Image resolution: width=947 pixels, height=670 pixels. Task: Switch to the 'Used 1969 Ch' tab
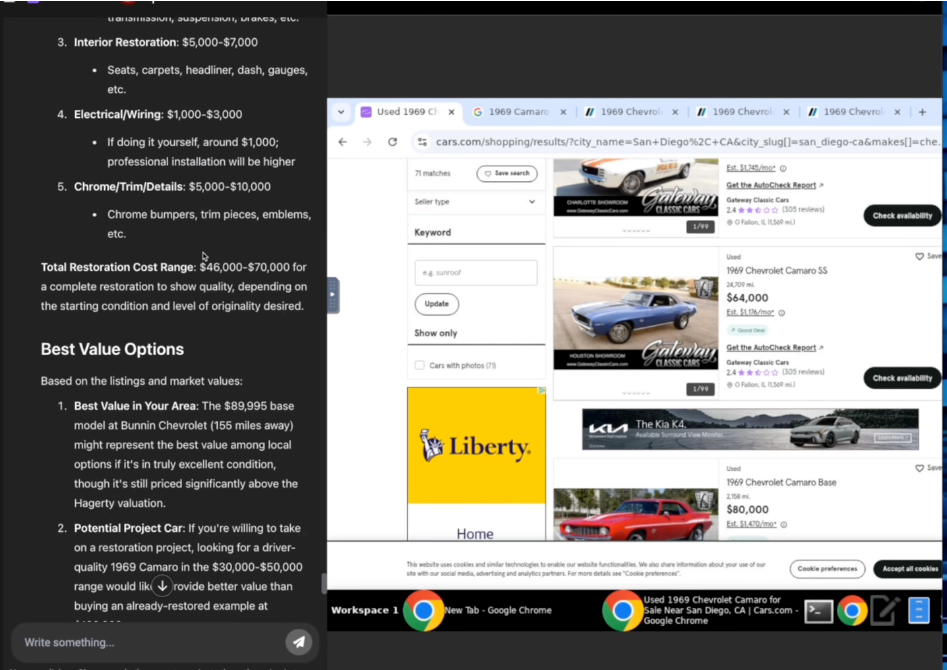(x=407, y=112)
